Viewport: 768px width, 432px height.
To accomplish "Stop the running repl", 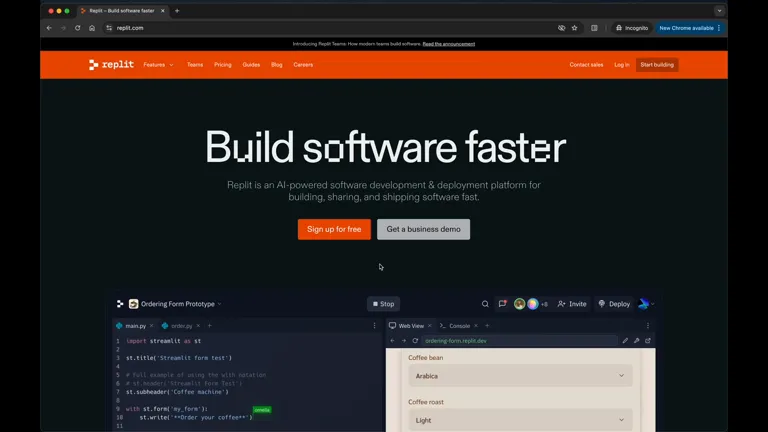I will [x=384, y=304].
